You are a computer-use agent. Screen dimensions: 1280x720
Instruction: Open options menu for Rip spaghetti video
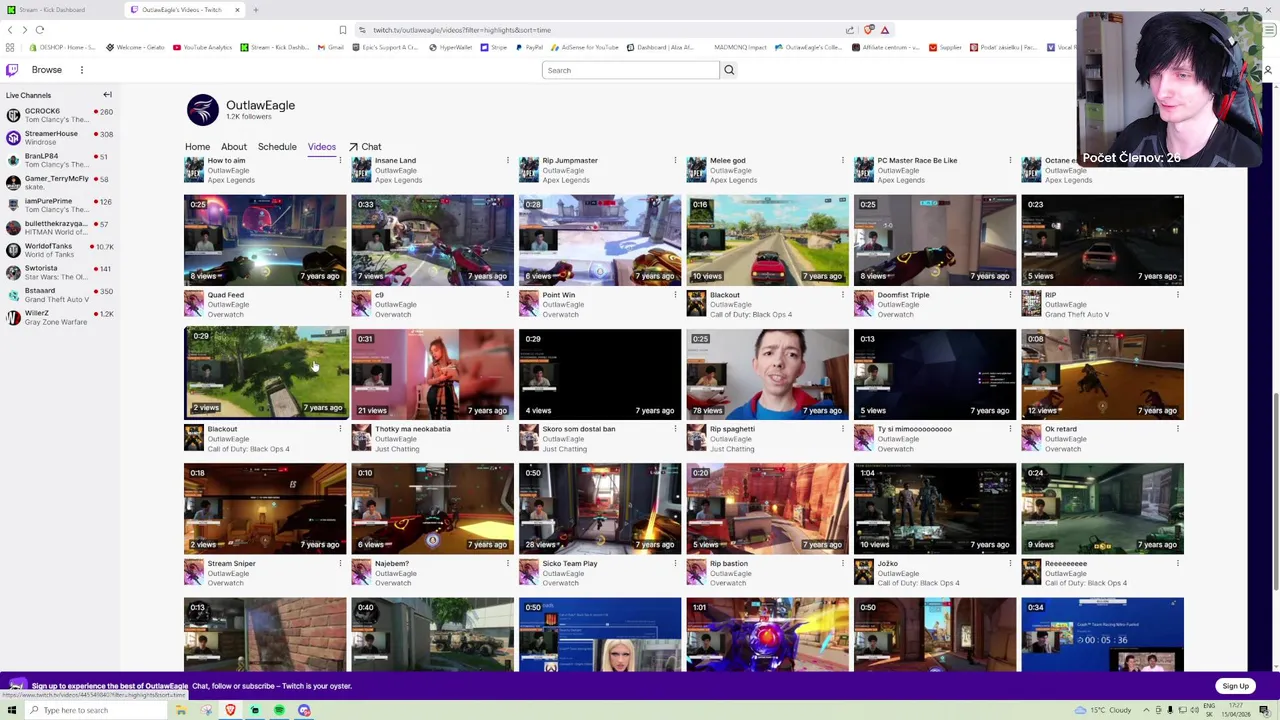[x=842, y=429]
